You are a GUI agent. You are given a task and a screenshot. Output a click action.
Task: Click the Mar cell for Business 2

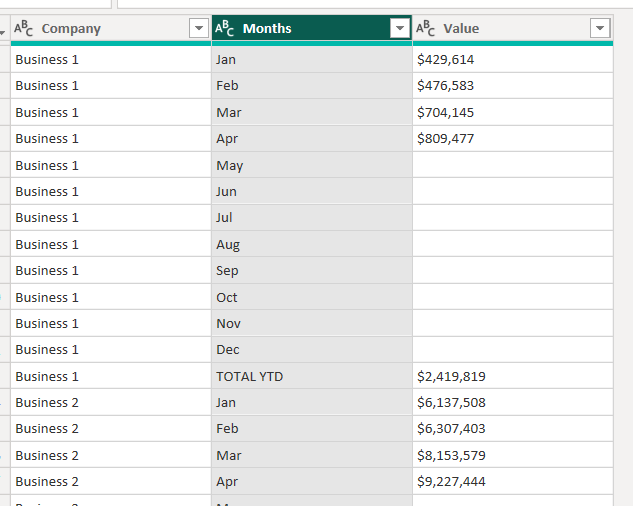[x=312, y=455]
